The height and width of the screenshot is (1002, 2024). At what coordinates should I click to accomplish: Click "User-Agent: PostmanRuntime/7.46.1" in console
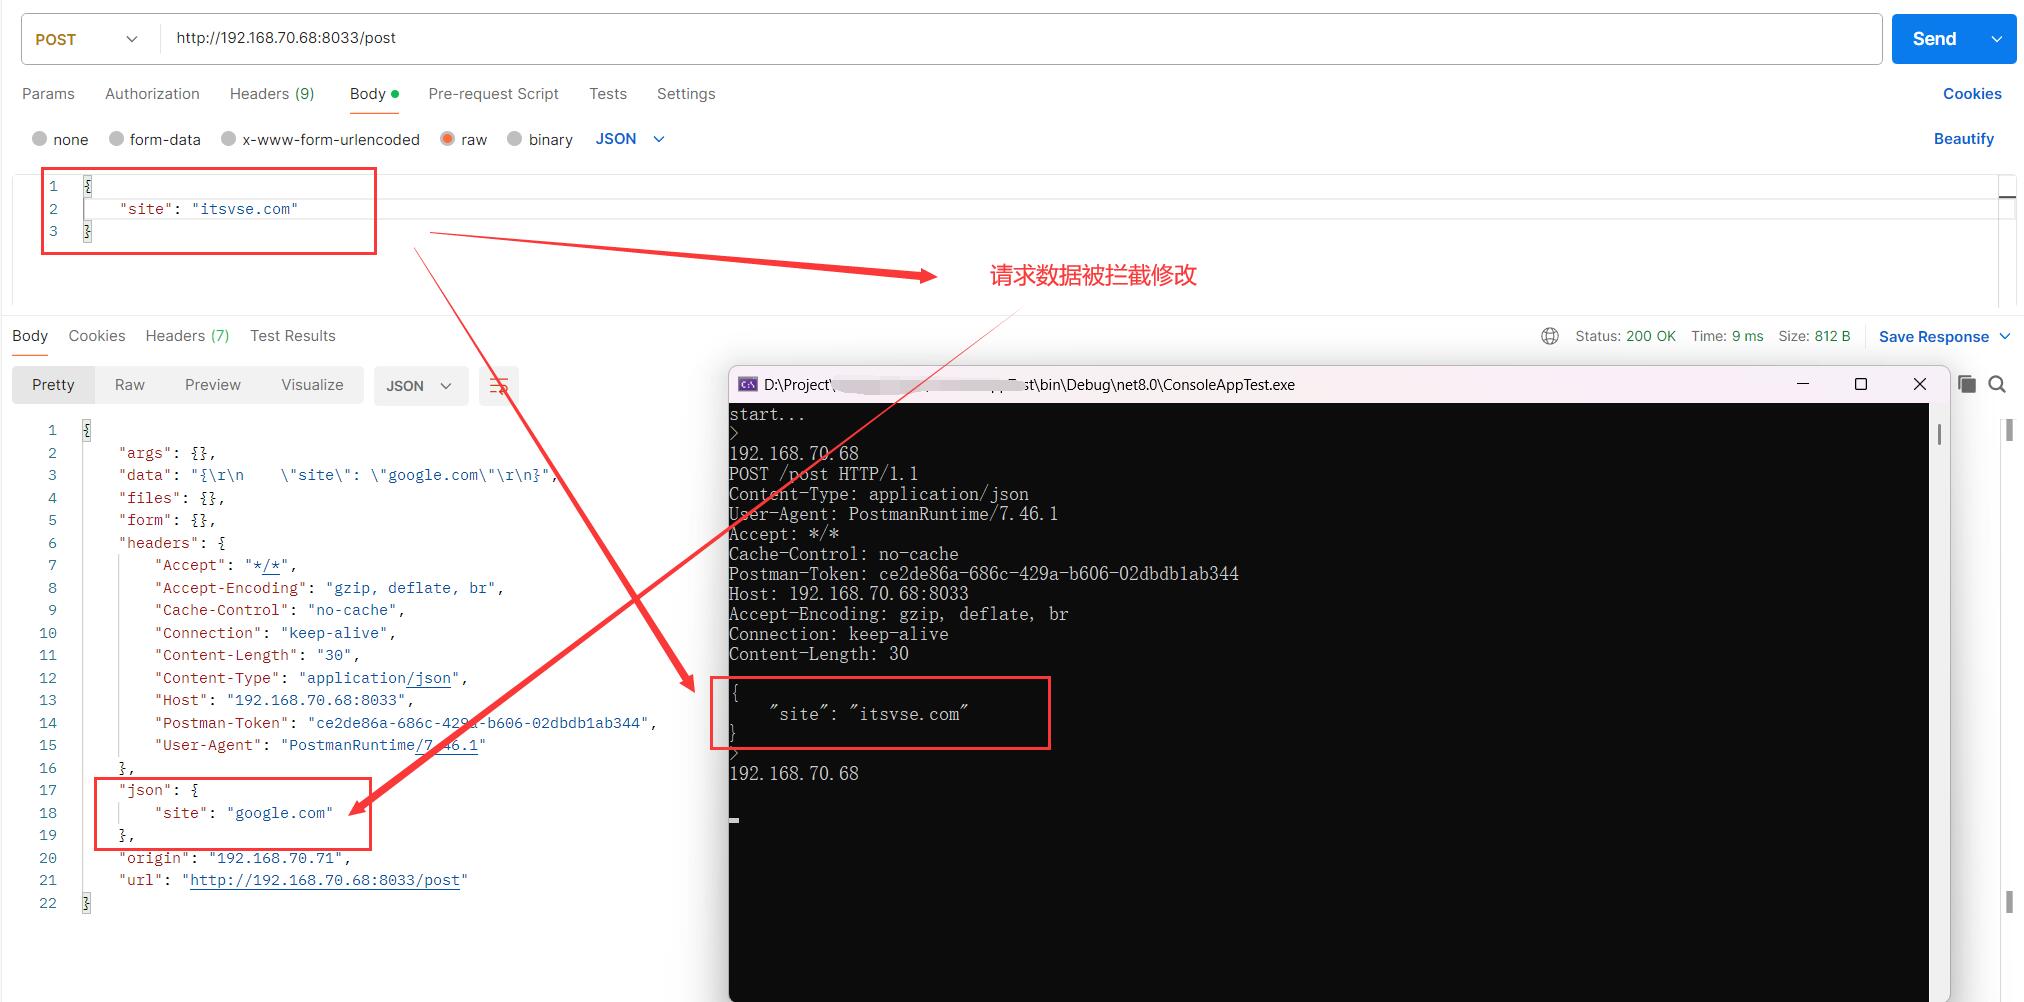click(x=894, y=514)
